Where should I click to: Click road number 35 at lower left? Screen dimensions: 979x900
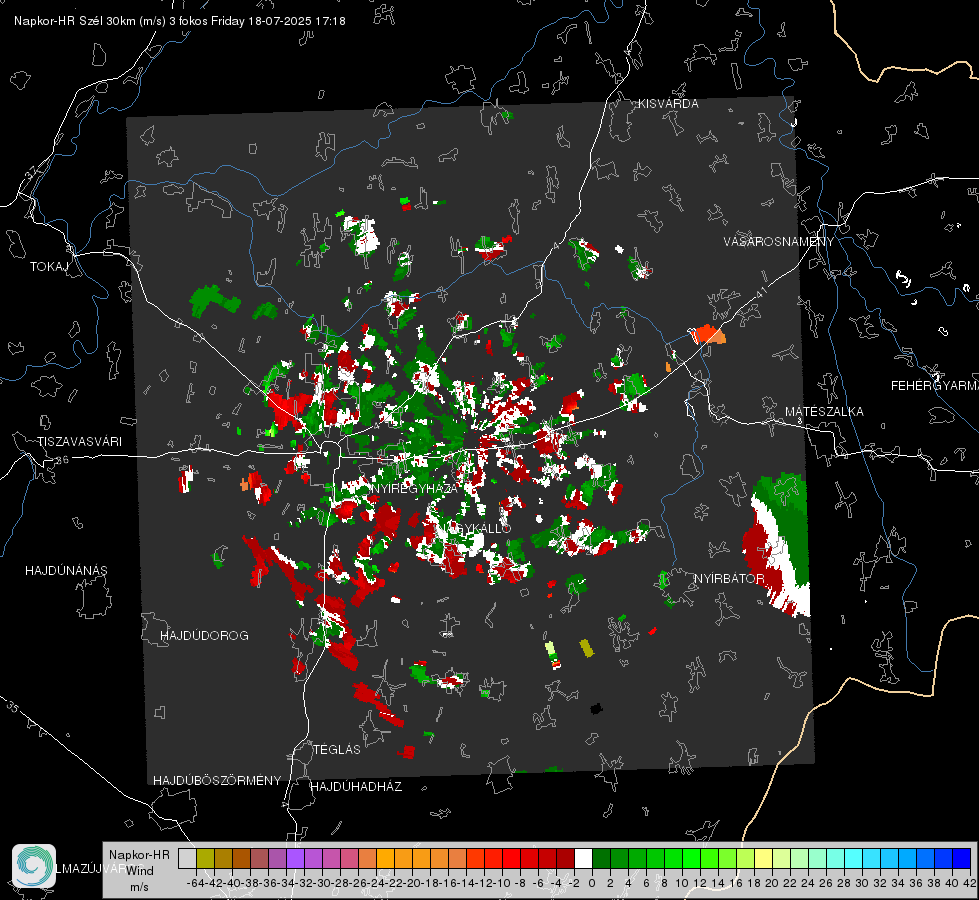(13, 708)
